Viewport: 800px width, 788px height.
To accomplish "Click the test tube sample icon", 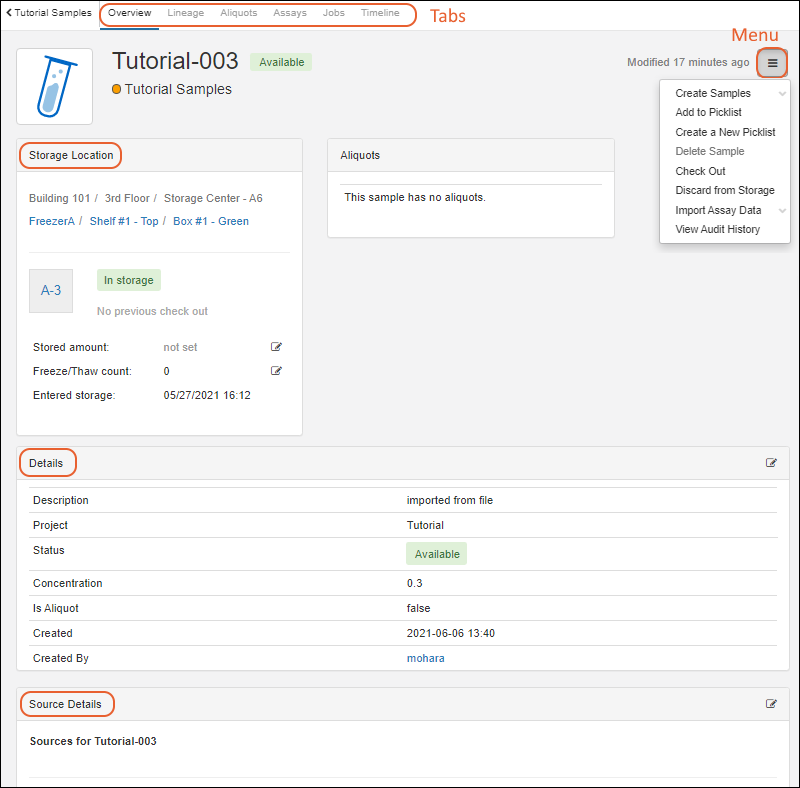I will [55, 86].
